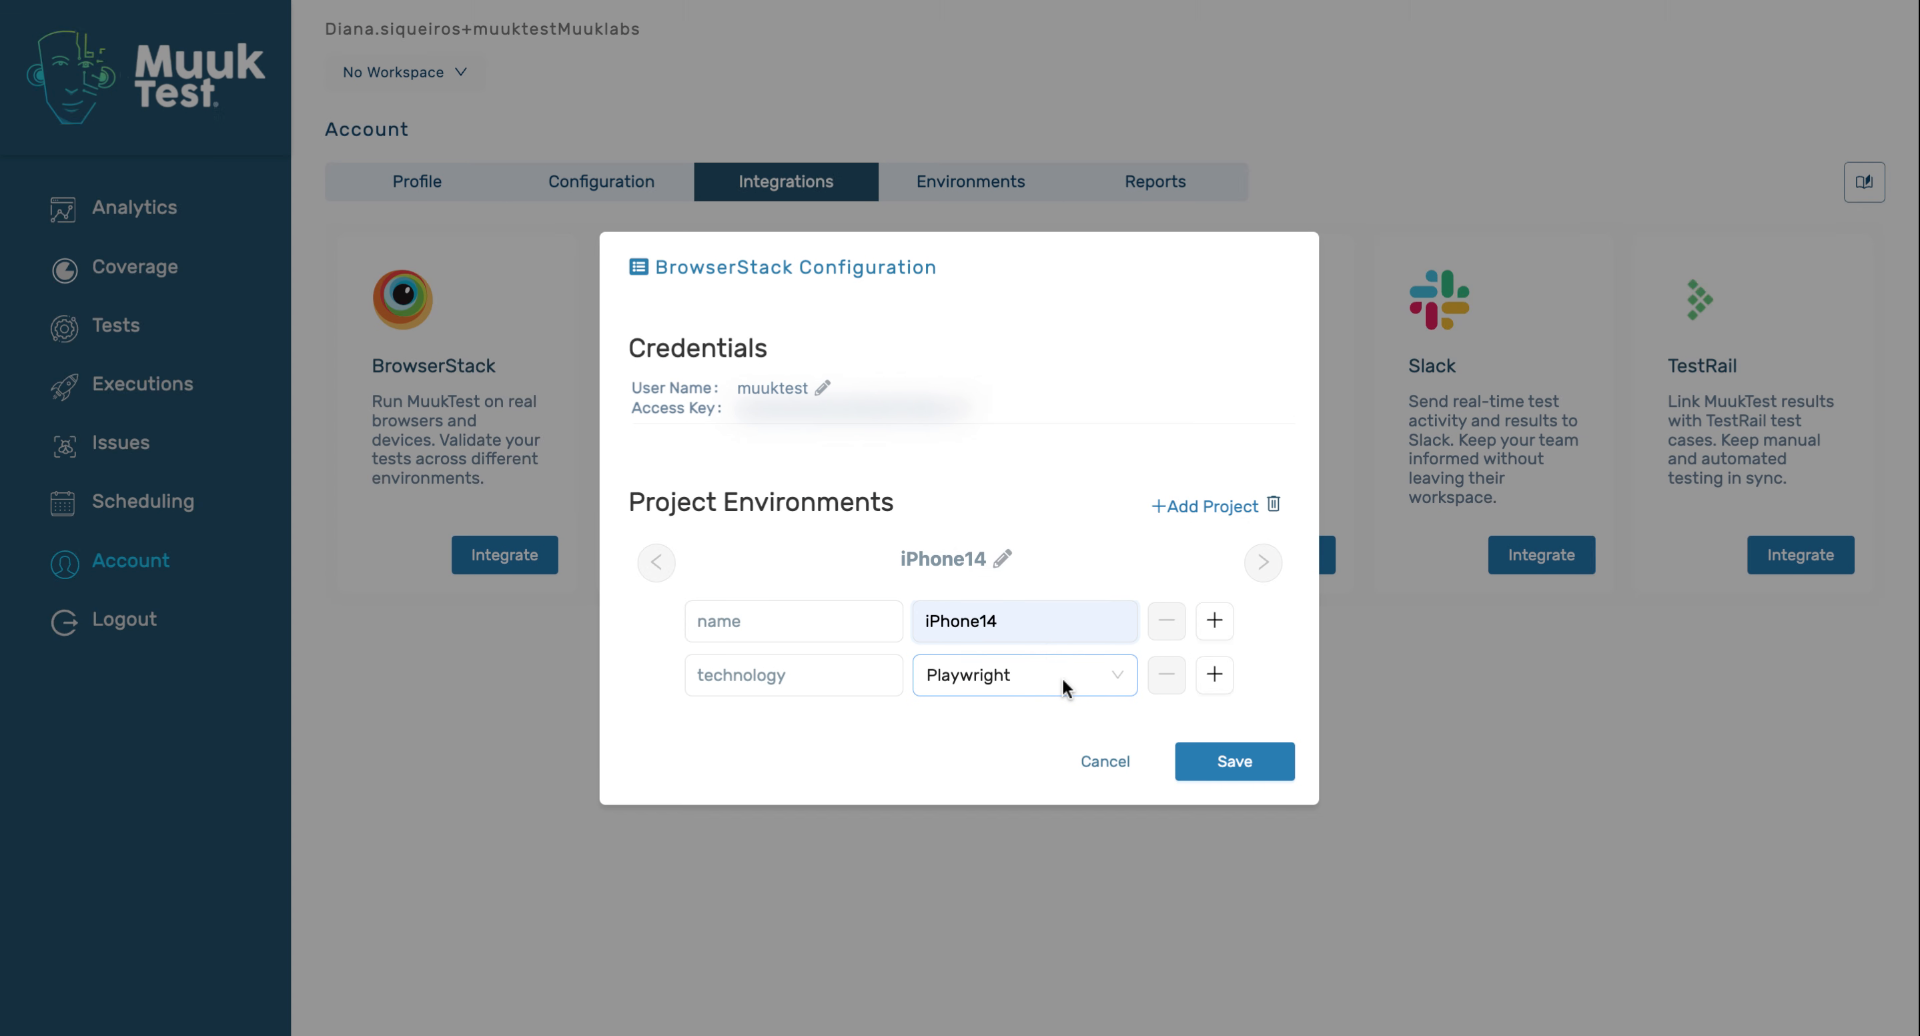Image resolution: width=1920 pixels, height=1036 pixels.
Task: Open the Executions section
Action: coord(142,384)
